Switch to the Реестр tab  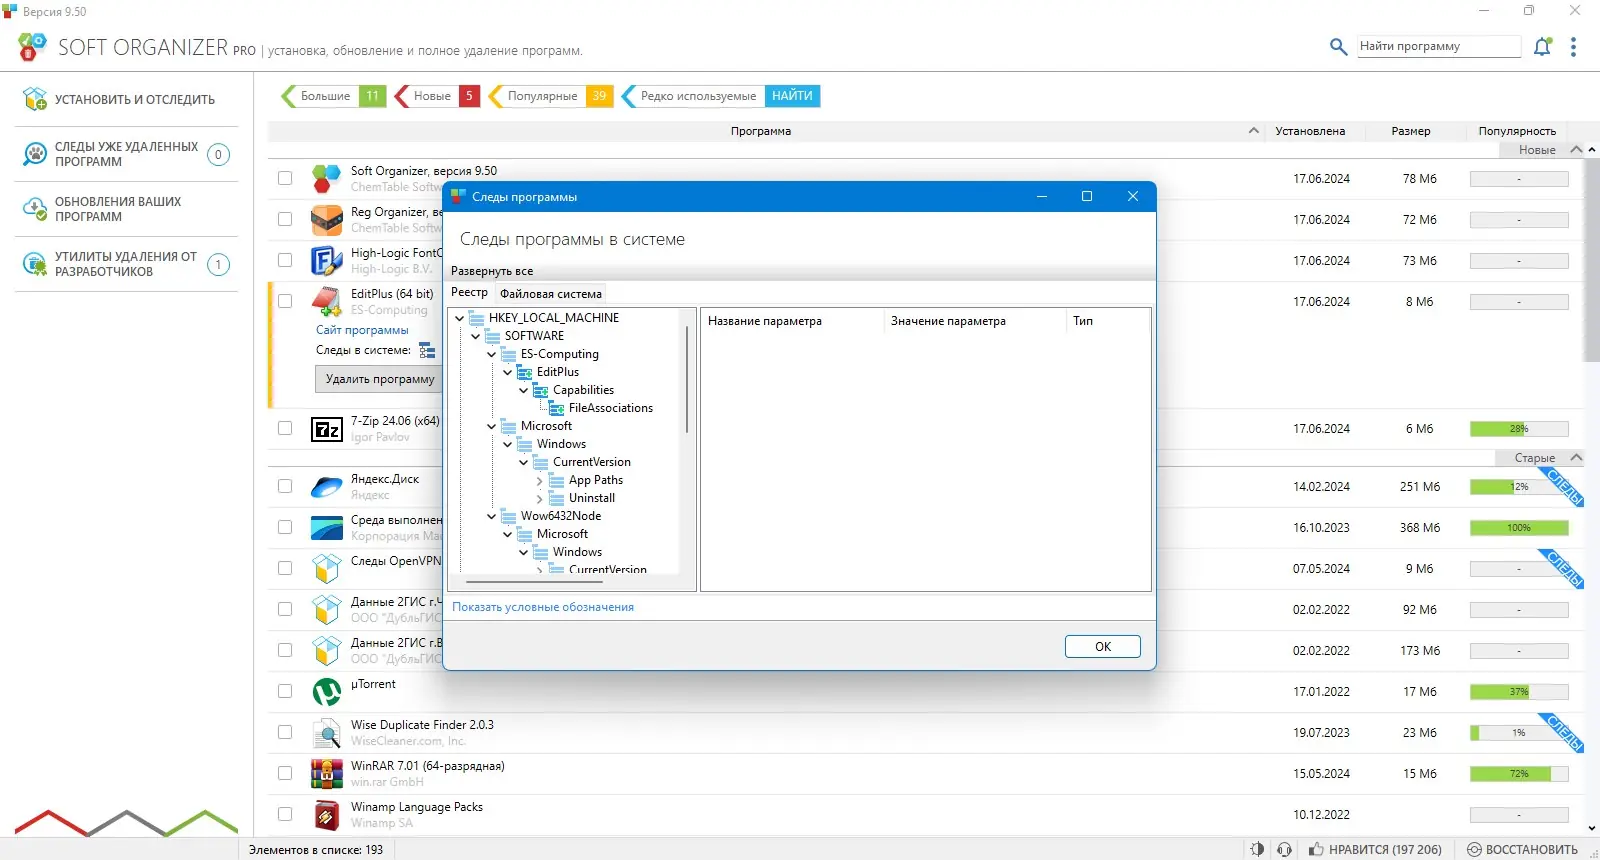[x=469, y=293]
